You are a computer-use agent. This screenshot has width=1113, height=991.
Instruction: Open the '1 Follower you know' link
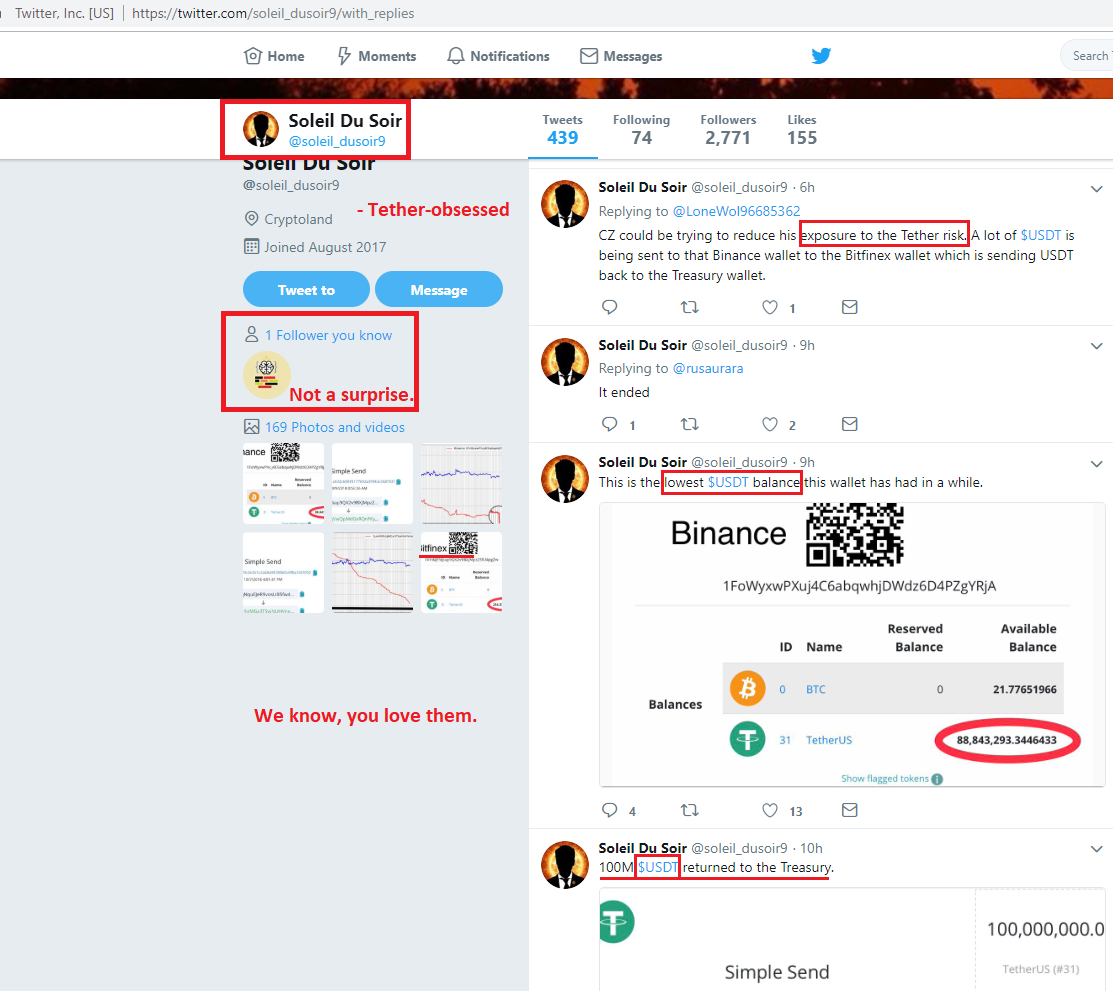point(329,335)
